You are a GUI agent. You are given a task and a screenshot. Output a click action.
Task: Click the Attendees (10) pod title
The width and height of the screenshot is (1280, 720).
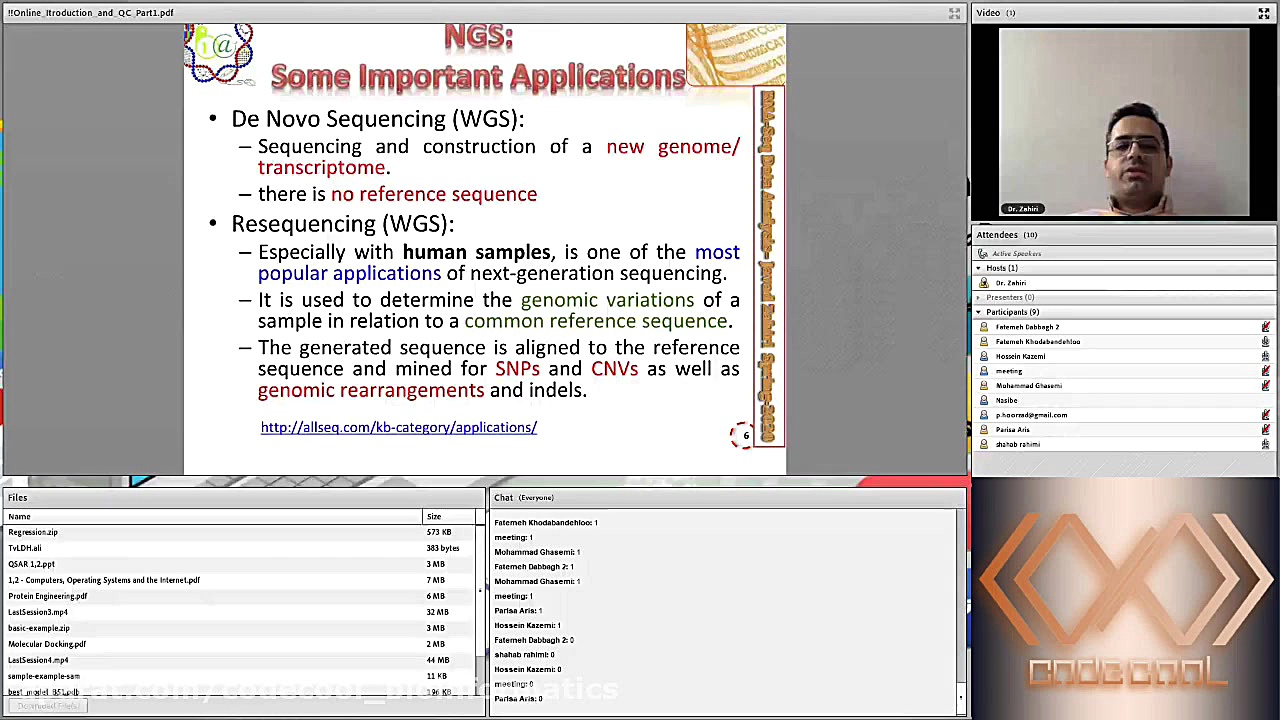pyautogui.click(x=1007, y=235)
